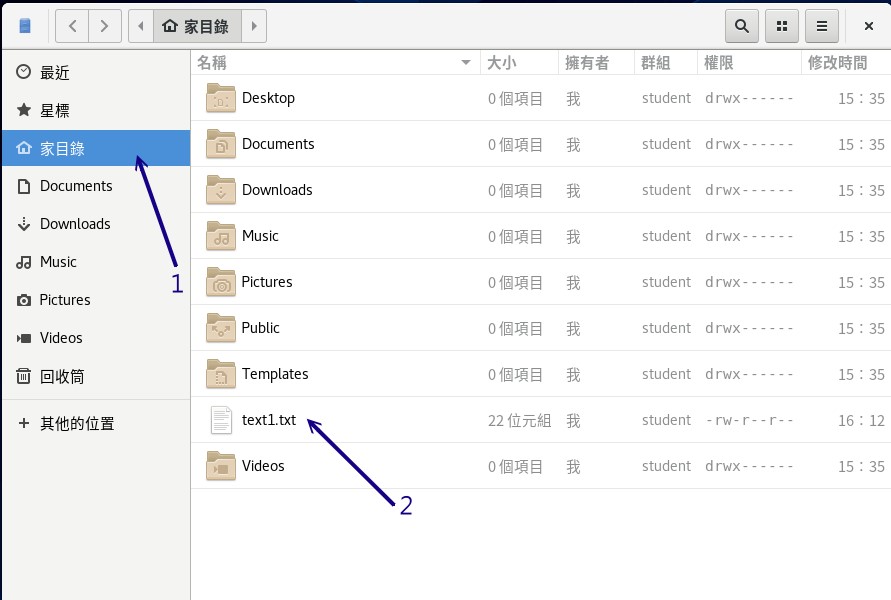
Task: Open the Desktop folder icon
Action: 220,98
